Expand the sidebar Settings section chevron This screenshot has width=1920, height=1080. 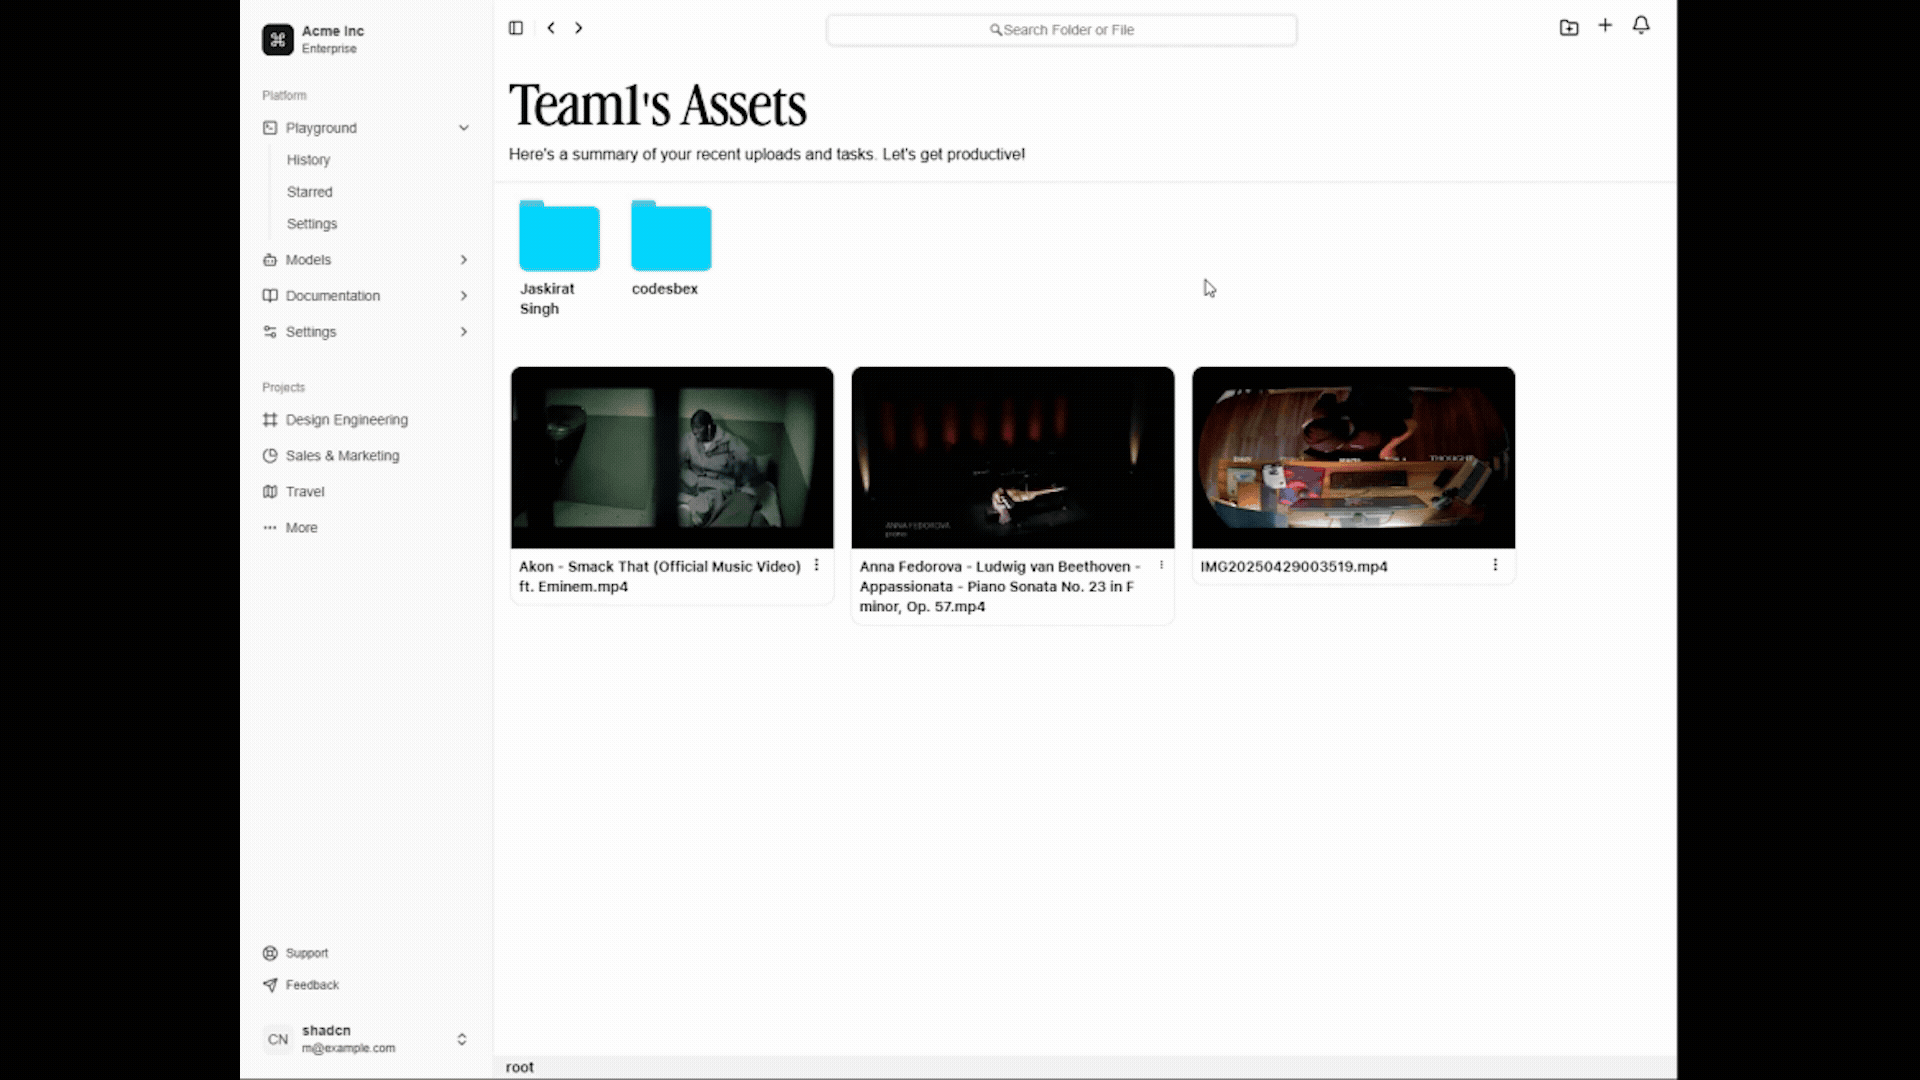pos(464,332)
